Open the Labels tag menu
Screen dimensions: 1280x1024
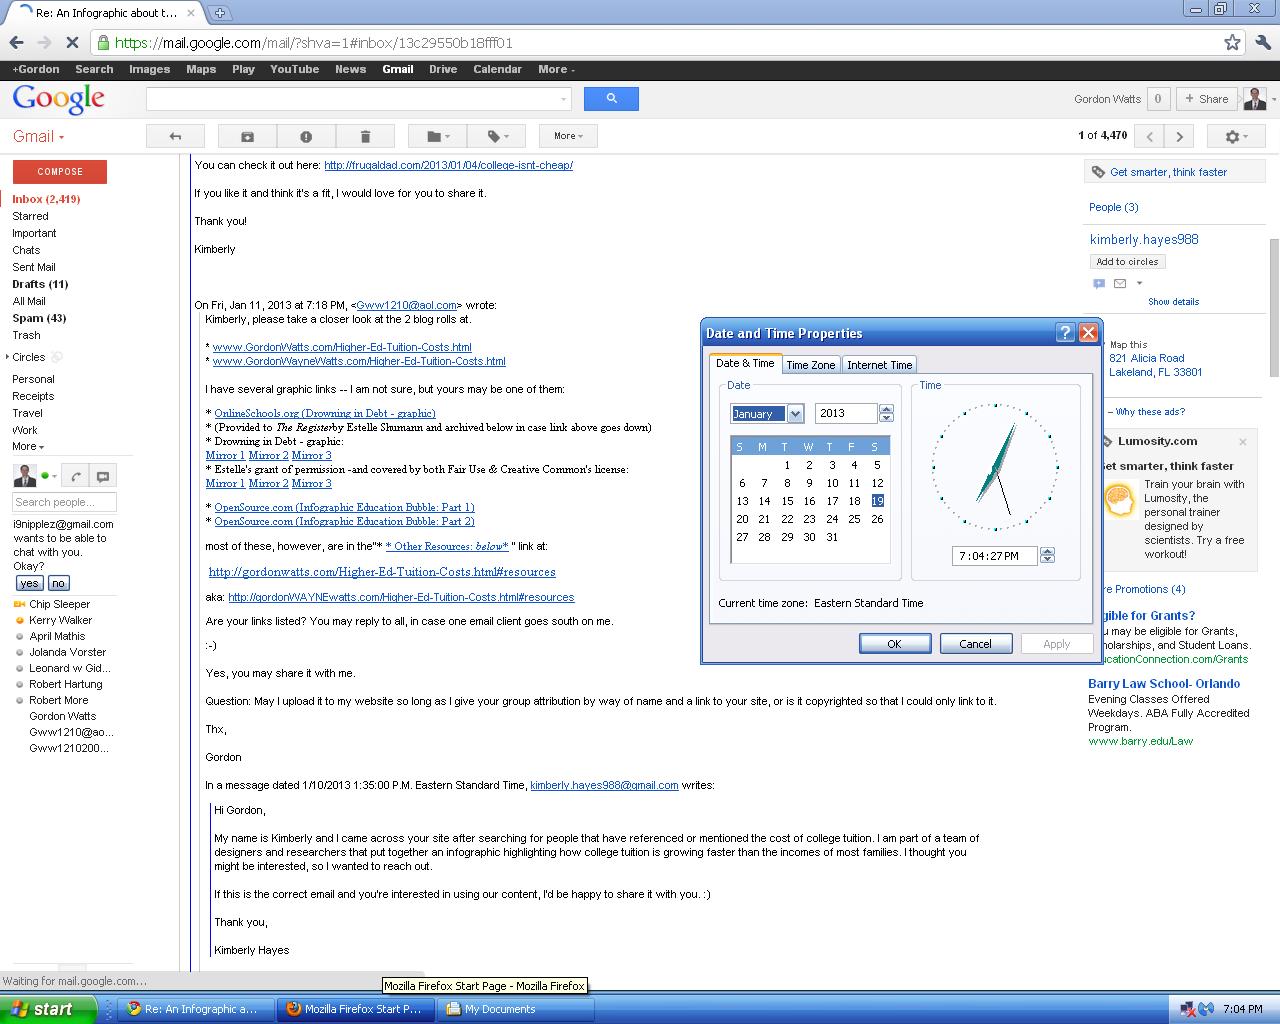click(498, 136)
